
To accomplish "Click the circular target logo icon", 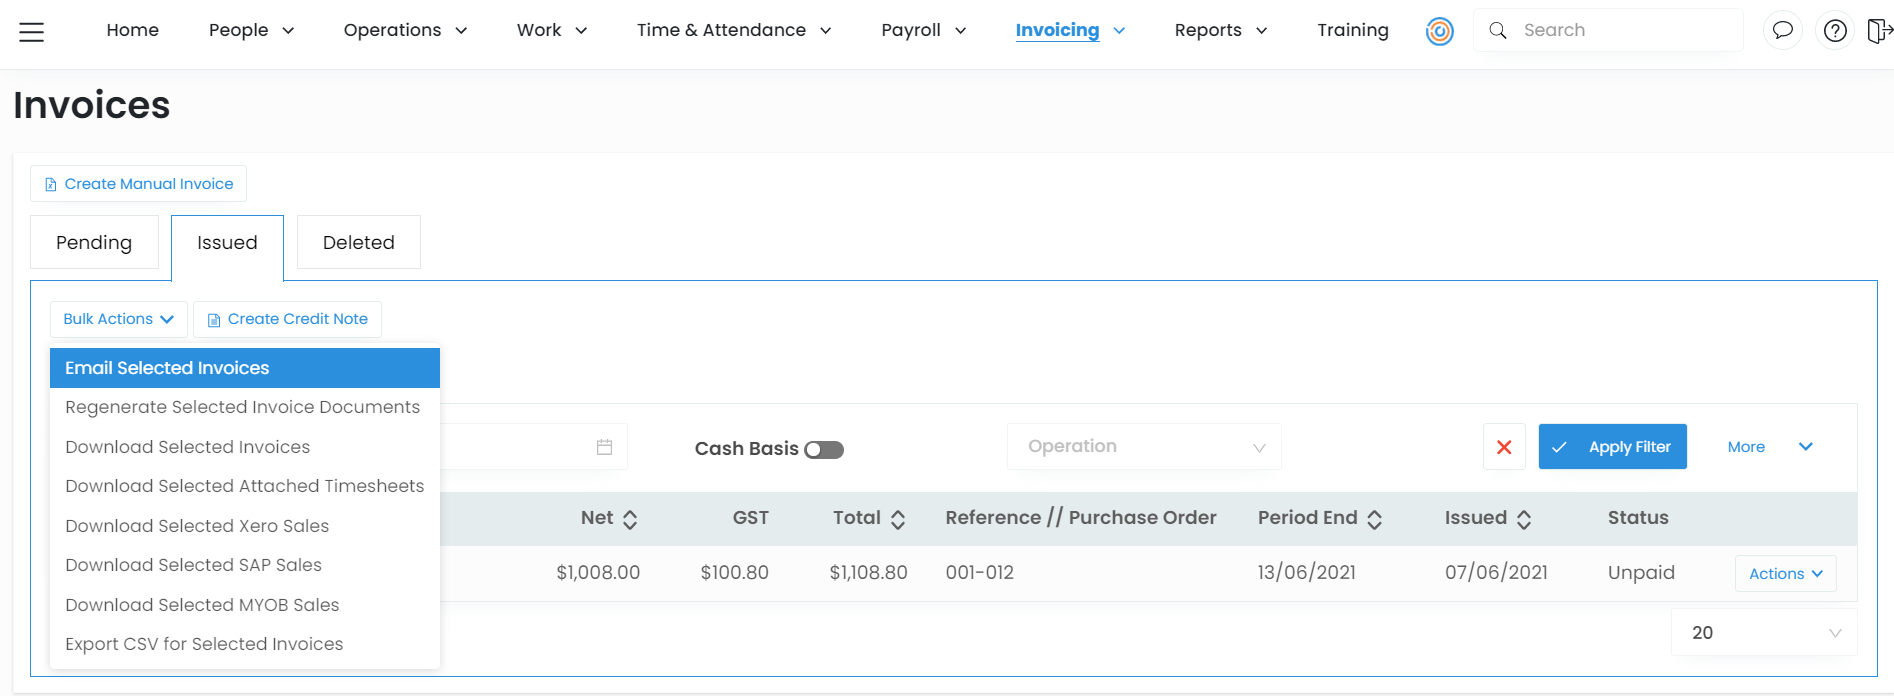I will [x=1439, y=32].
